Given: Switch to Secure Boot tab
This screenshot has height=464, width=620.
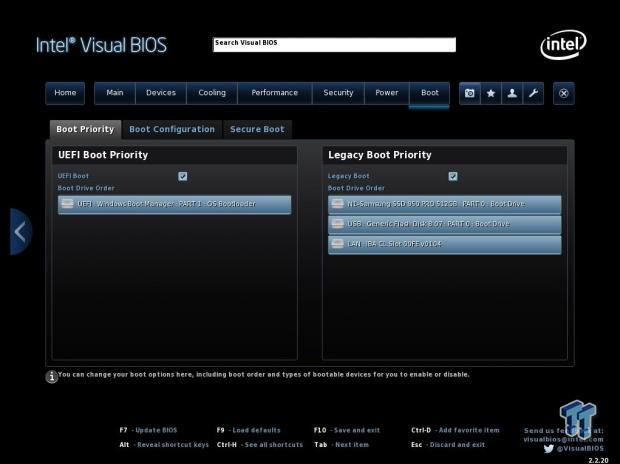Looking at the screenshot, I should [x=257, y=129].
